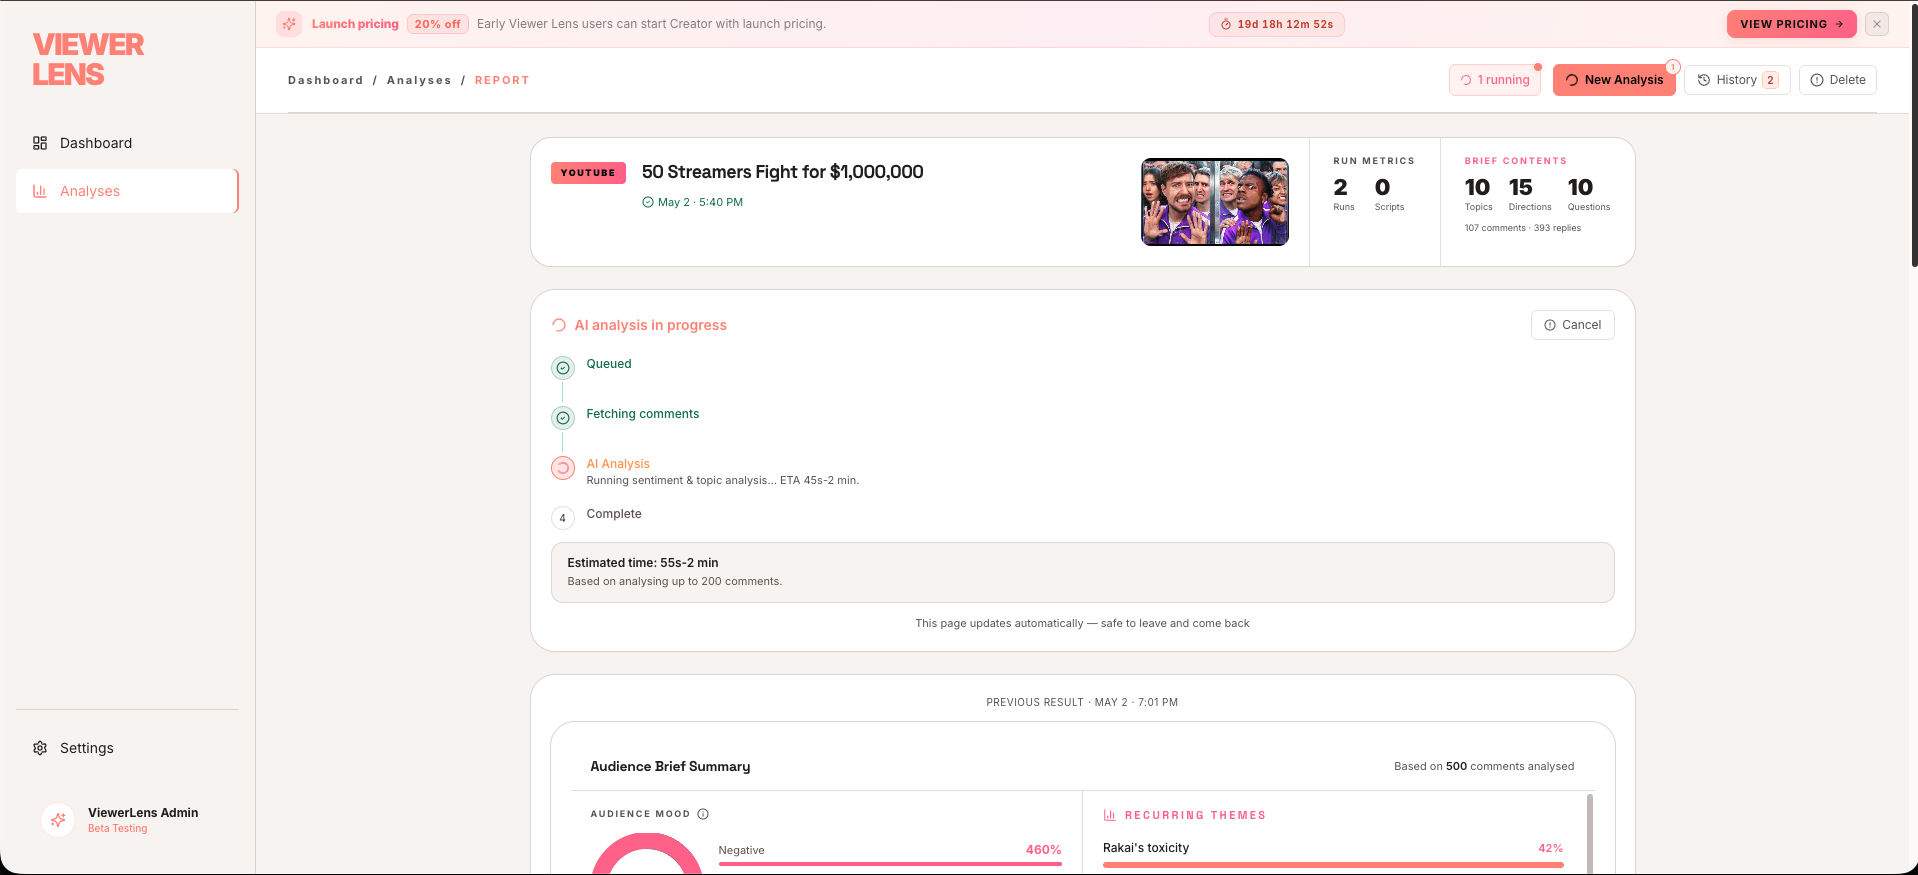Click the Settings gear icon
Screen dimensions: 1918x875
[40, 748]
